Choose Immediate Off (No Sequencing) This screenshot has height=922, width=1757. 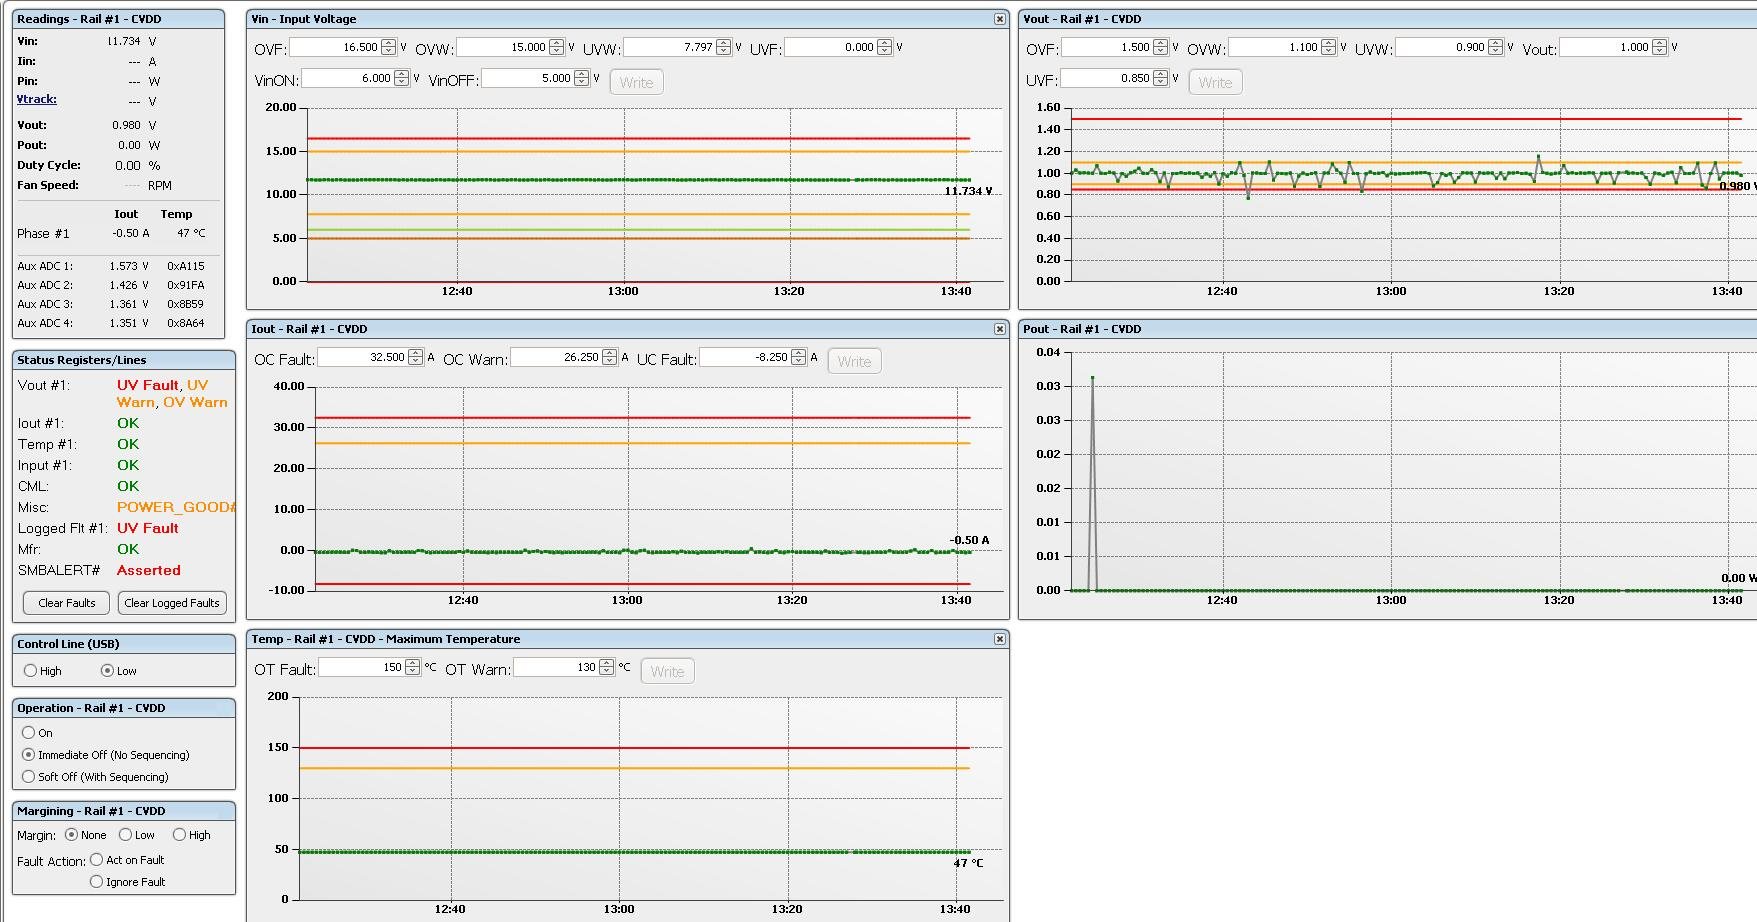[x=28, y=755]
